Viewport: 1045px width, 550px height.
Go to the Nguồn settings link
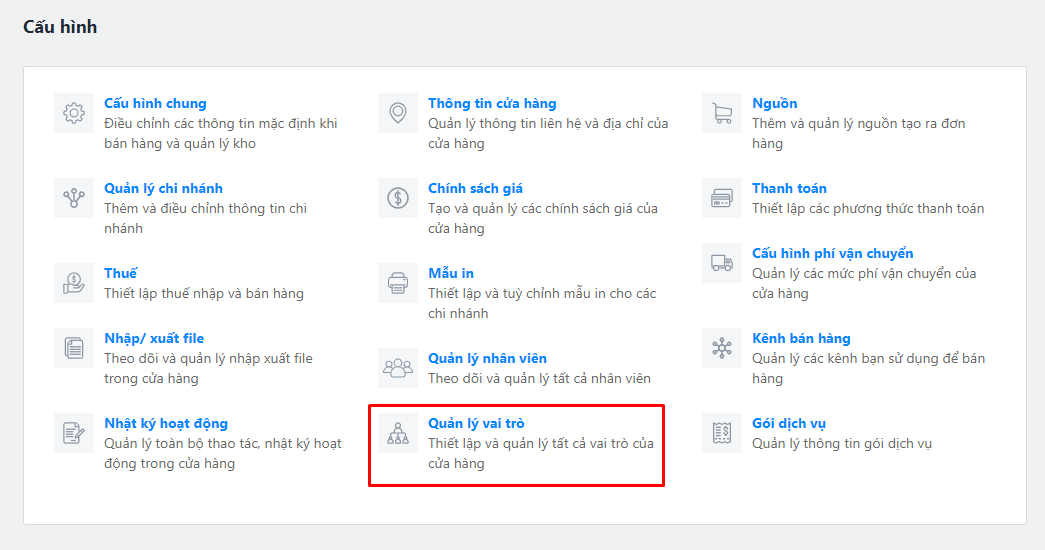click(x=774, y=103)
